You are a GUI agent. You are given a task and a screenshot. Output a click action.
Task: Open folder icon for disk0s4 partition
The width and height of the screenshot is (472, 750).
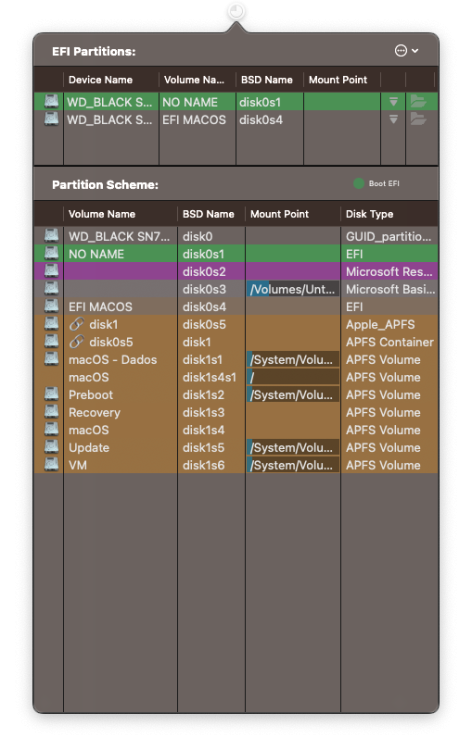[418, 119]
